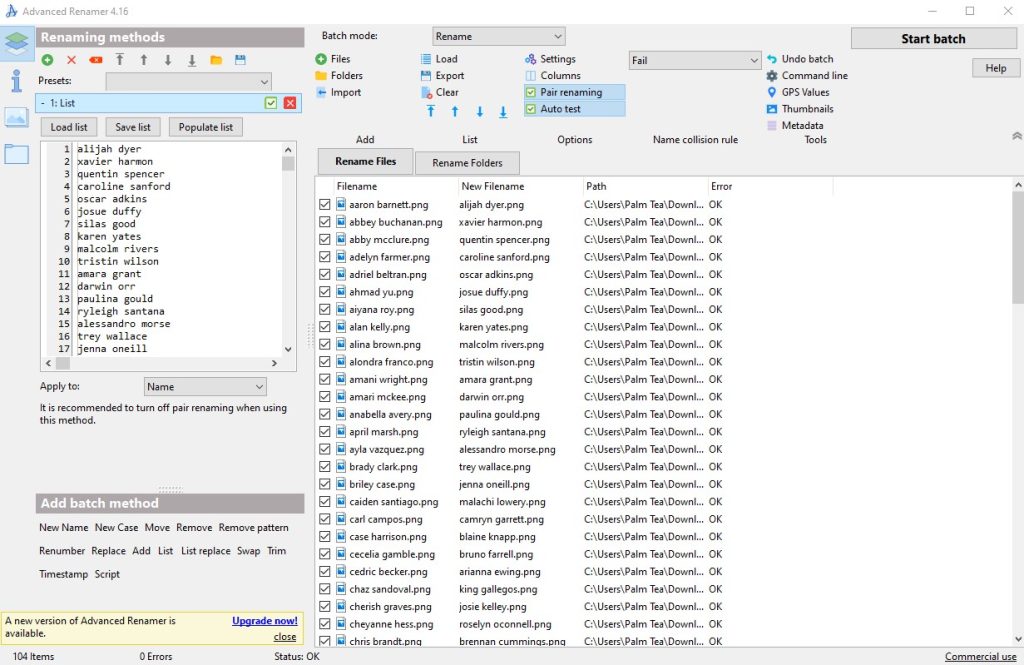Click the red X delete method icon
Screen dimensions: 1024x665
[71, 60]
